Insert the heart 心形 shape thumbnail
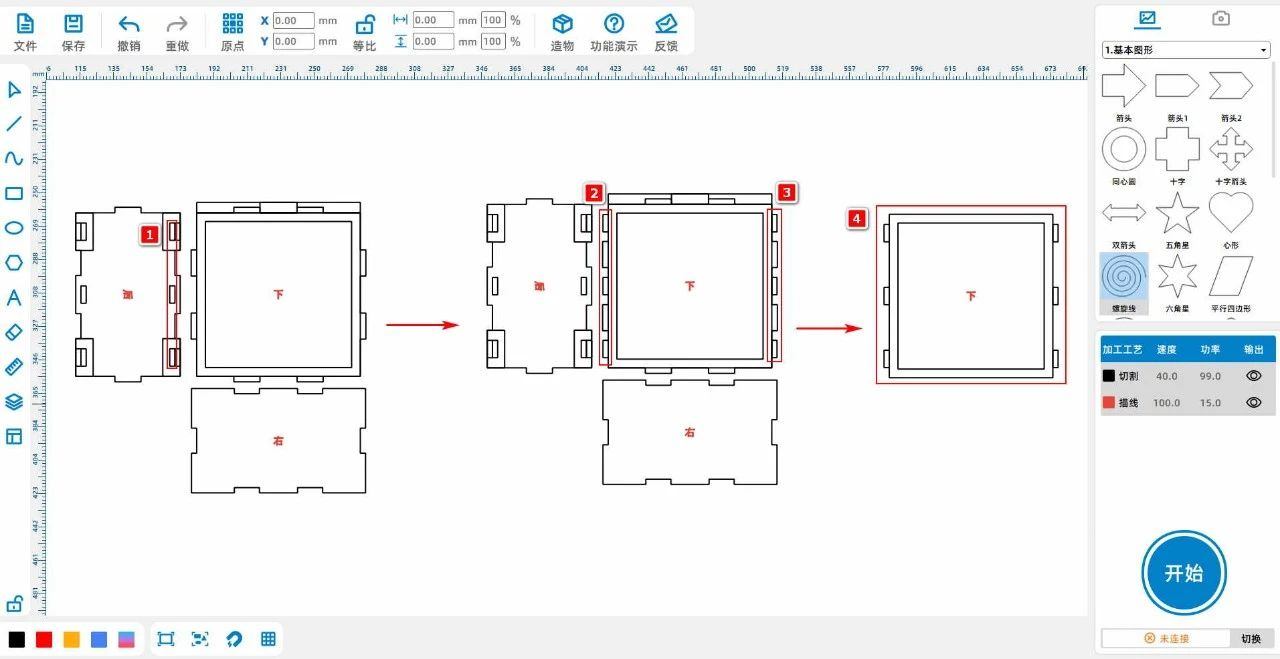 (x=1231, y=214)
